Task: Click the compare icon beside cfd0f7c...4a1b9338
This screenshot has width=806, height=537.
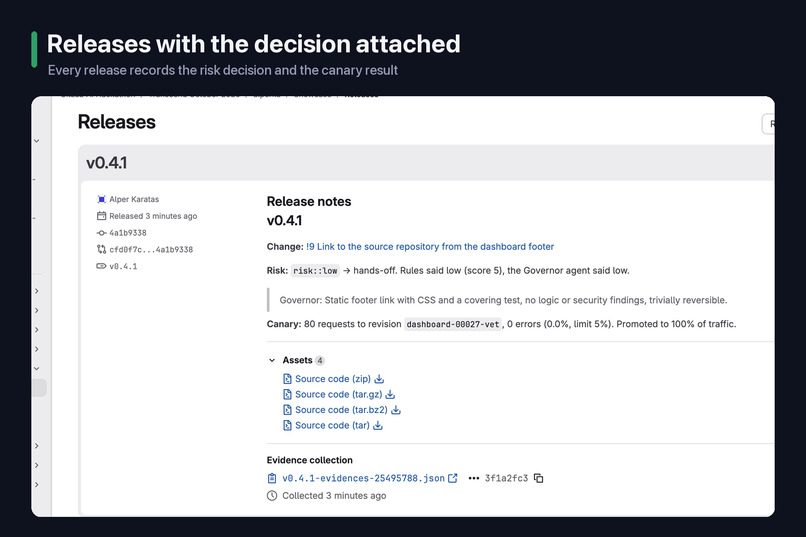Action: coord(101,250)
